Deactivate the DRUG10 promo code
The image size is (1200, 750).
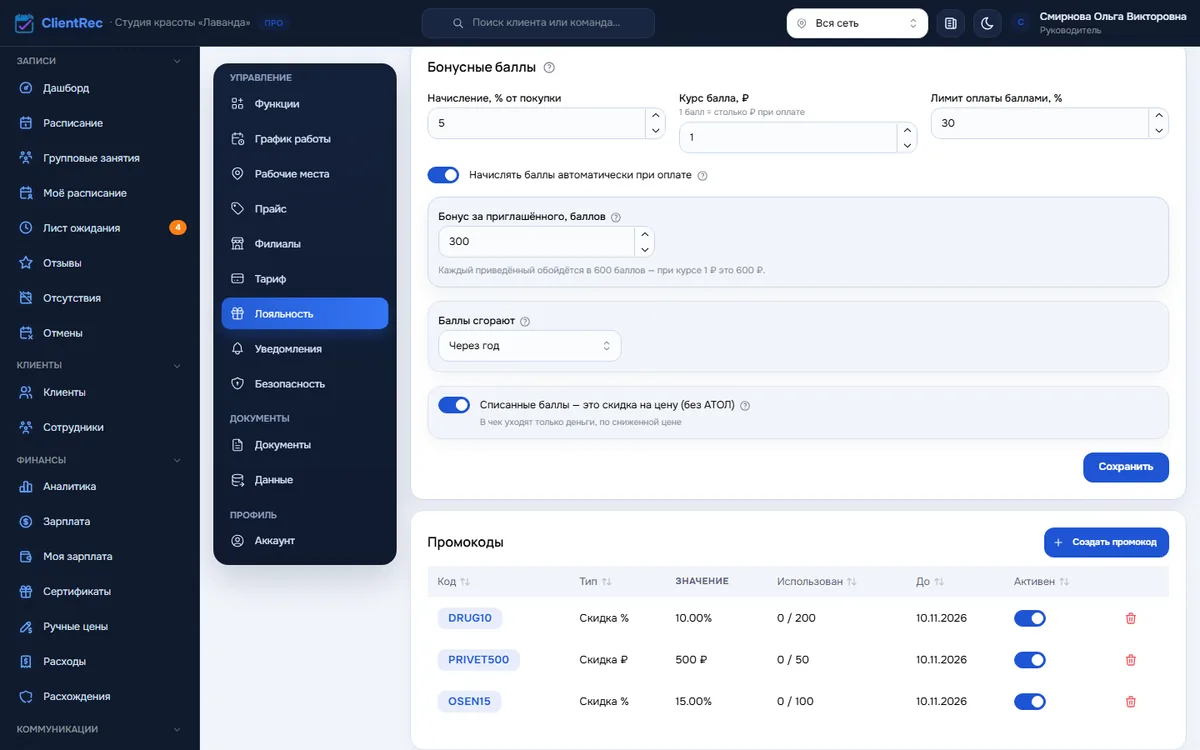tap(1030, 618)
